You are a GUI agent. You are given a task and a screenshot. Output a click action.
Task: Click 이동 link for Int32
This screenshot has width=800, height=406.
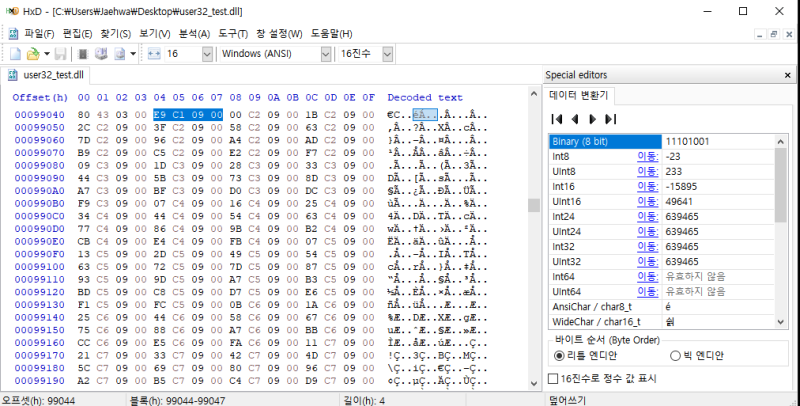[x=648, y=246]
